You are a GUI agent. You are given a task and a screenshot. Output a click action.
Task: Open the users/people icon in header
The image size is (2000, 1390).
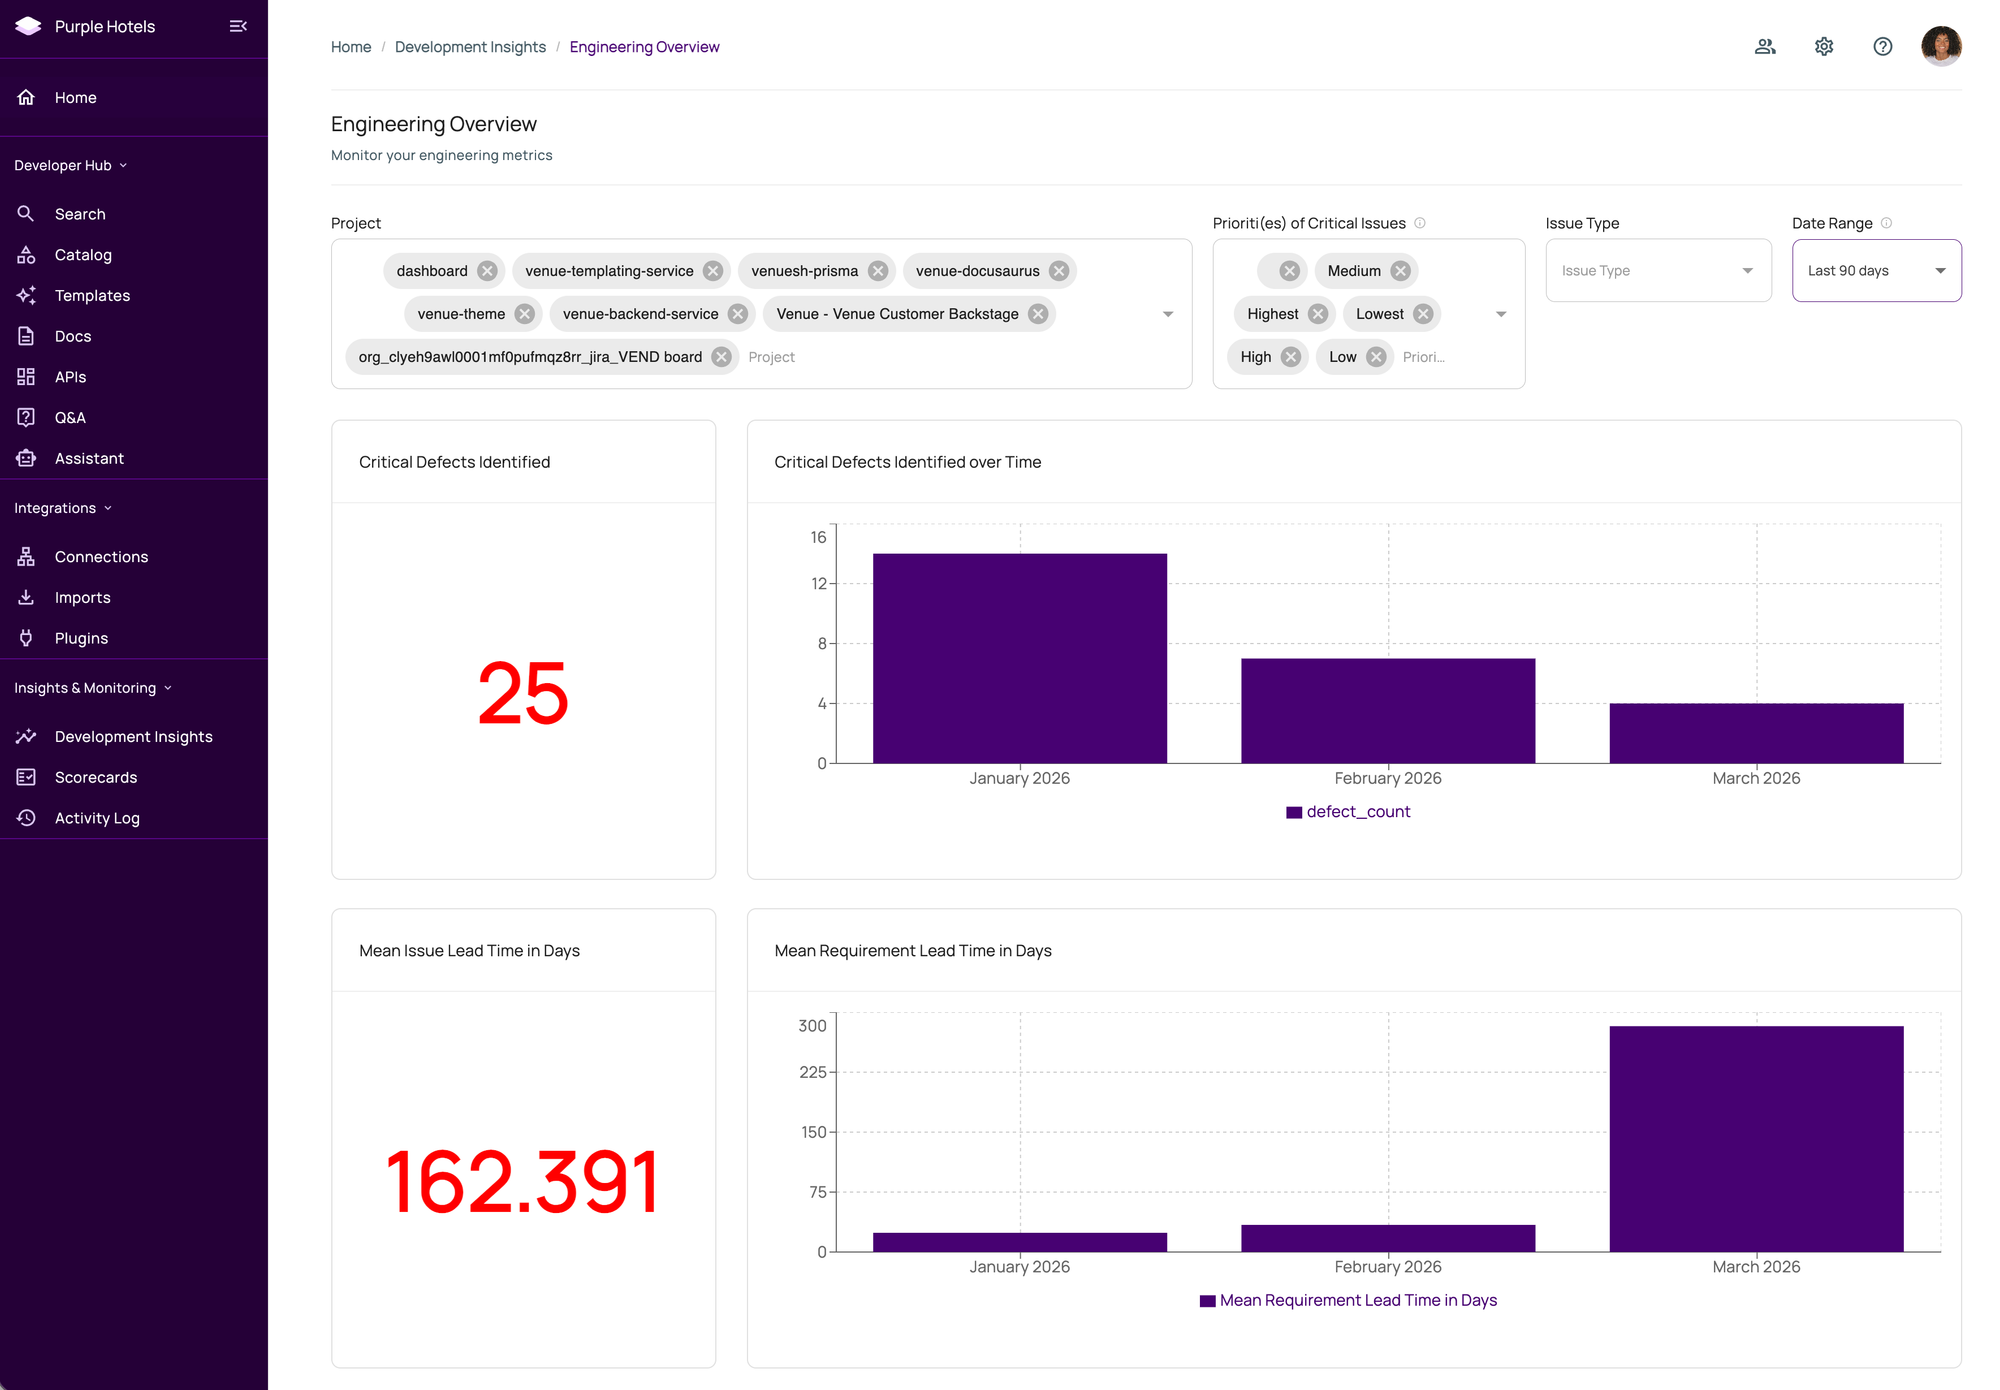point(1766,46)
